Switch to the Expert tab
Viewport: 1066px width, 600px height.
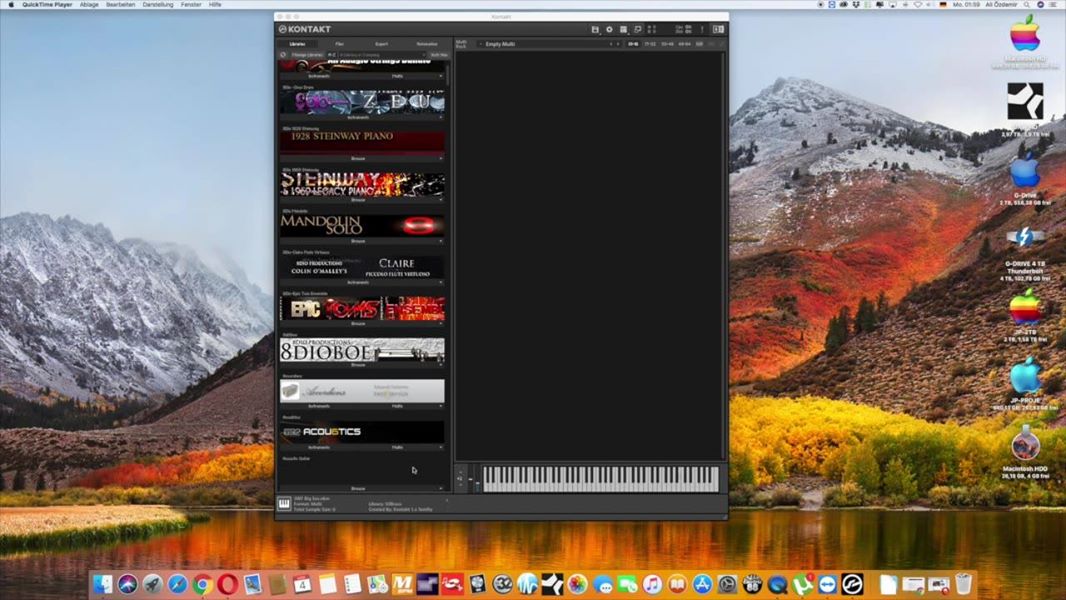coord(381,43)
